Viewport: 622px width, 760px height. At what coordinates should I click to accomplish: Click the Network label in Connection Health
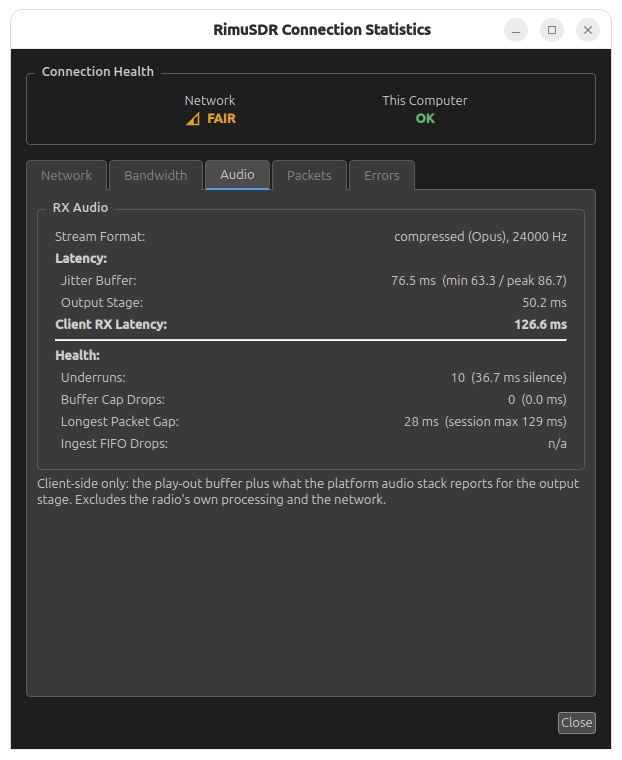coord(210,100)
